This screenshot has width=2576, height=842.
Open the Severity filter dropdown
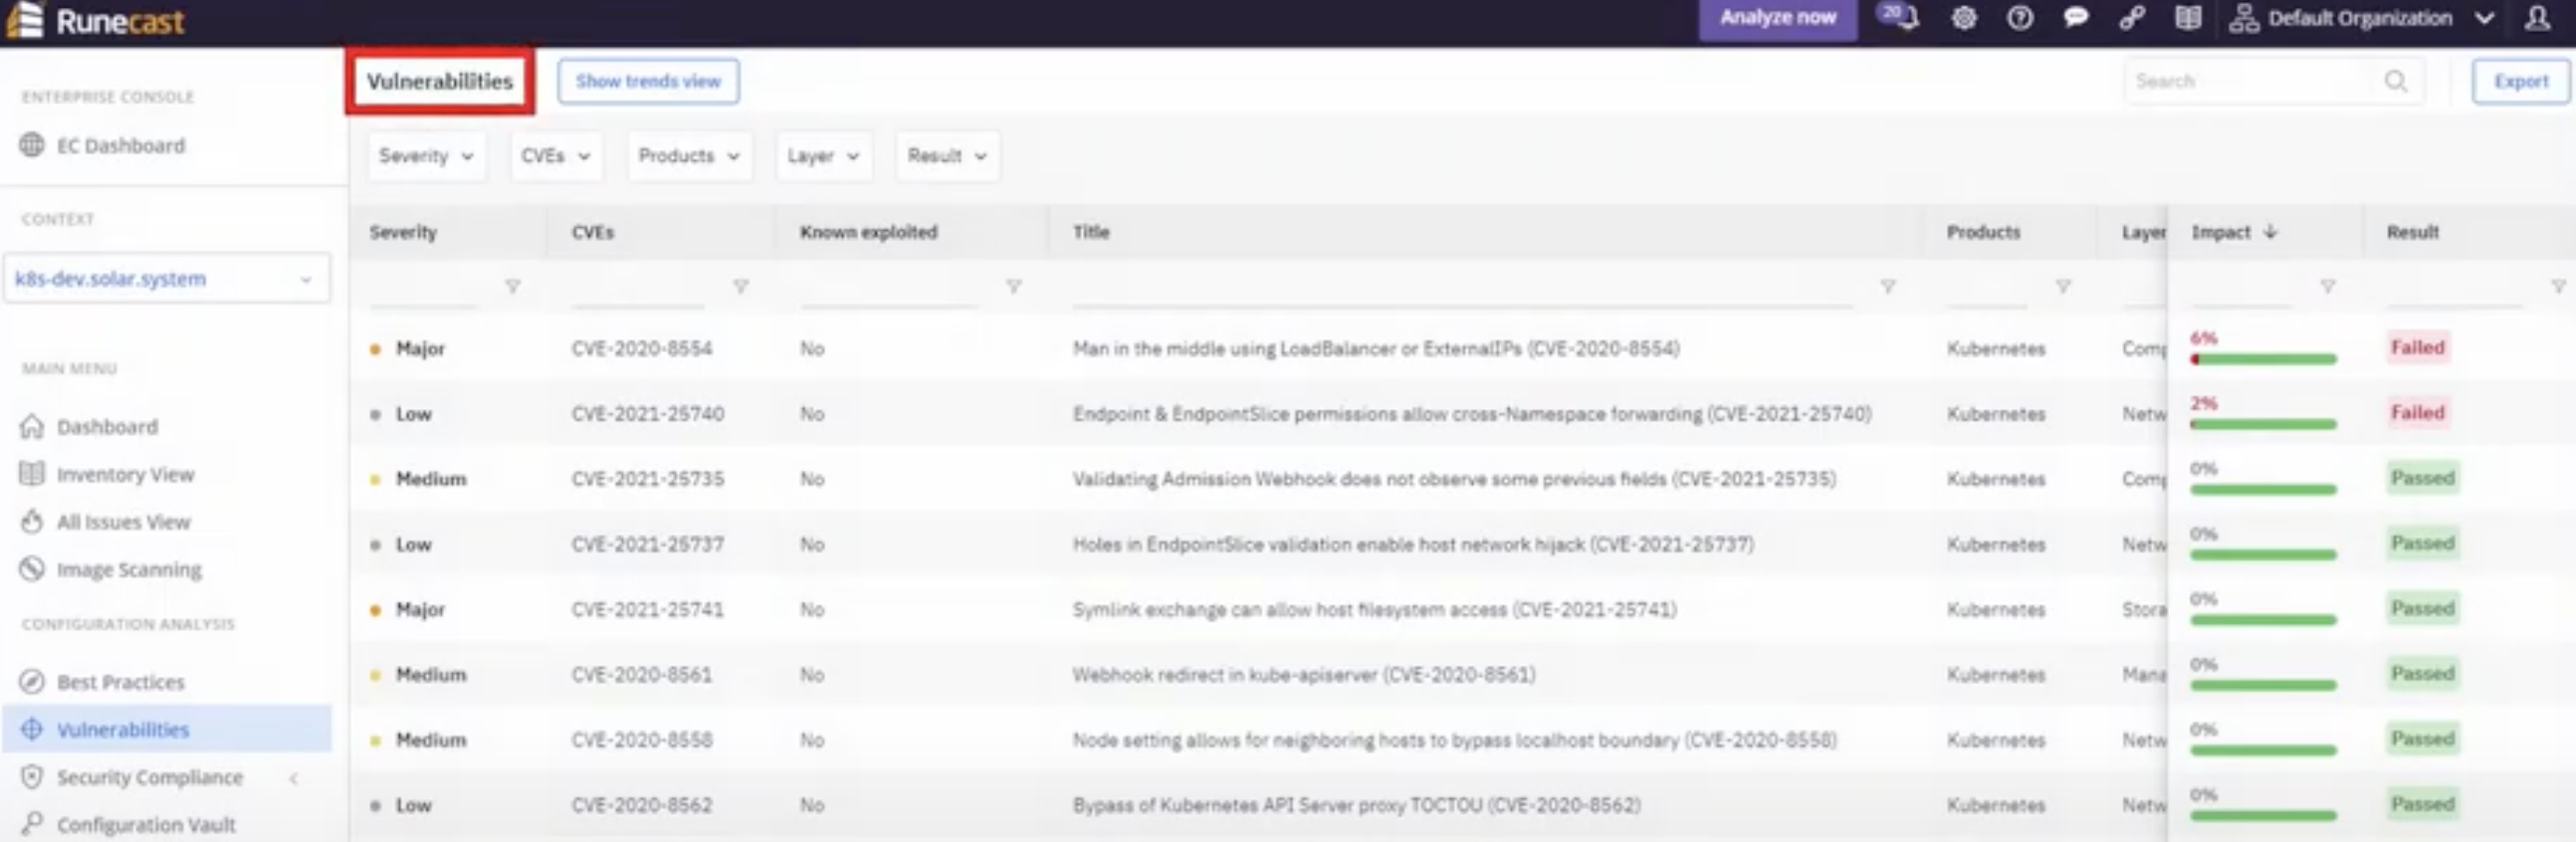(427, 156)
